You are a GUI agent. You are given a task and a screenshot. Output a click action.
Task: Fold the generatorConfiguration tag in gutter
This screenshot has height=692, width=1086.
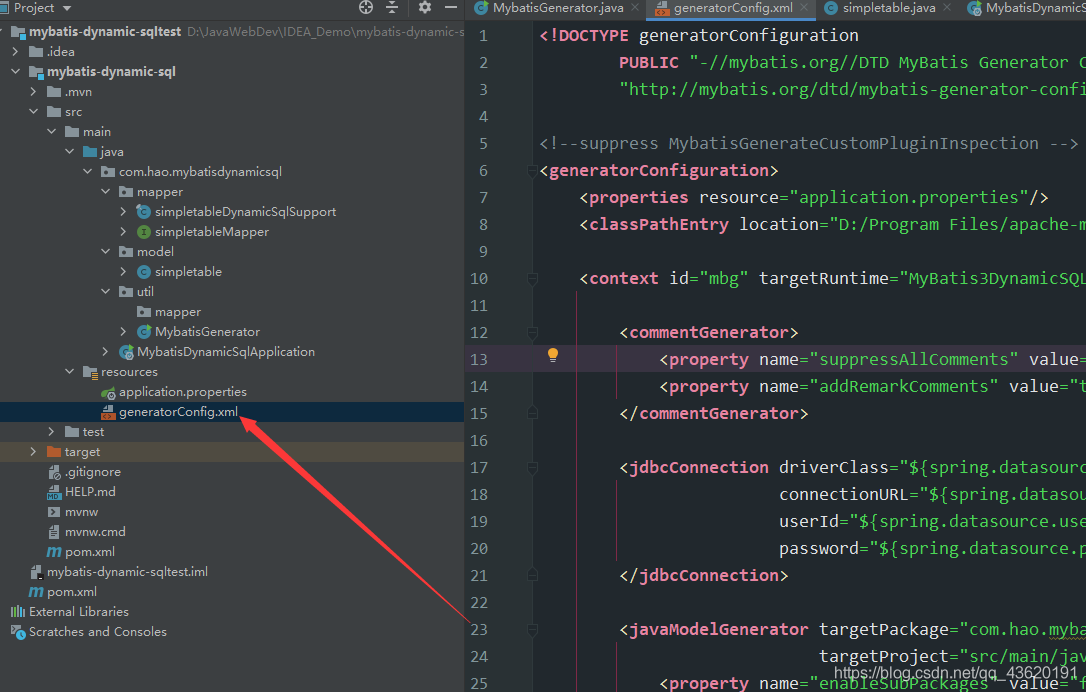click(533, 171)
